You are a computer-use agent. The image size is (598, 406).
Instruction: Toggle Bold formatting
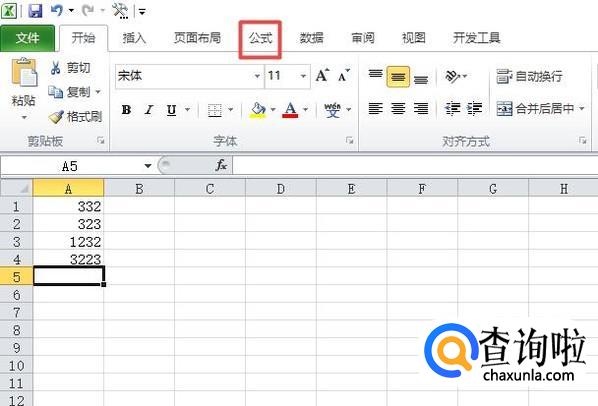126,110
